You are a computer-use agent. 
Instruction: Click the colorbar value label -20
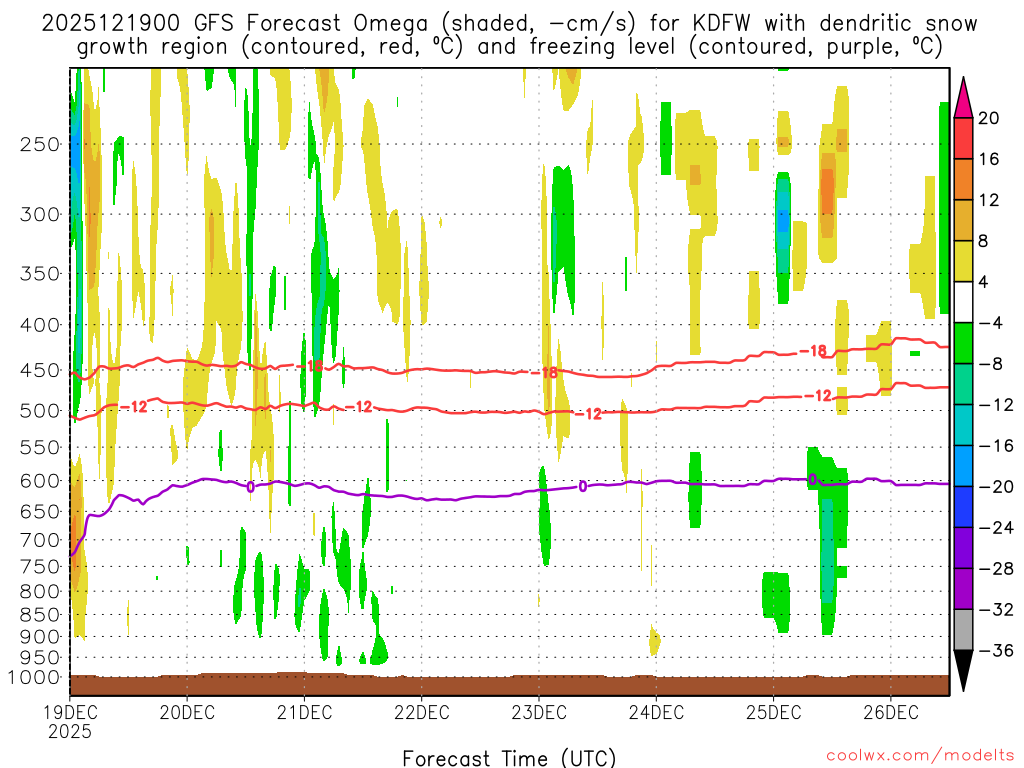tap(996, 487)
